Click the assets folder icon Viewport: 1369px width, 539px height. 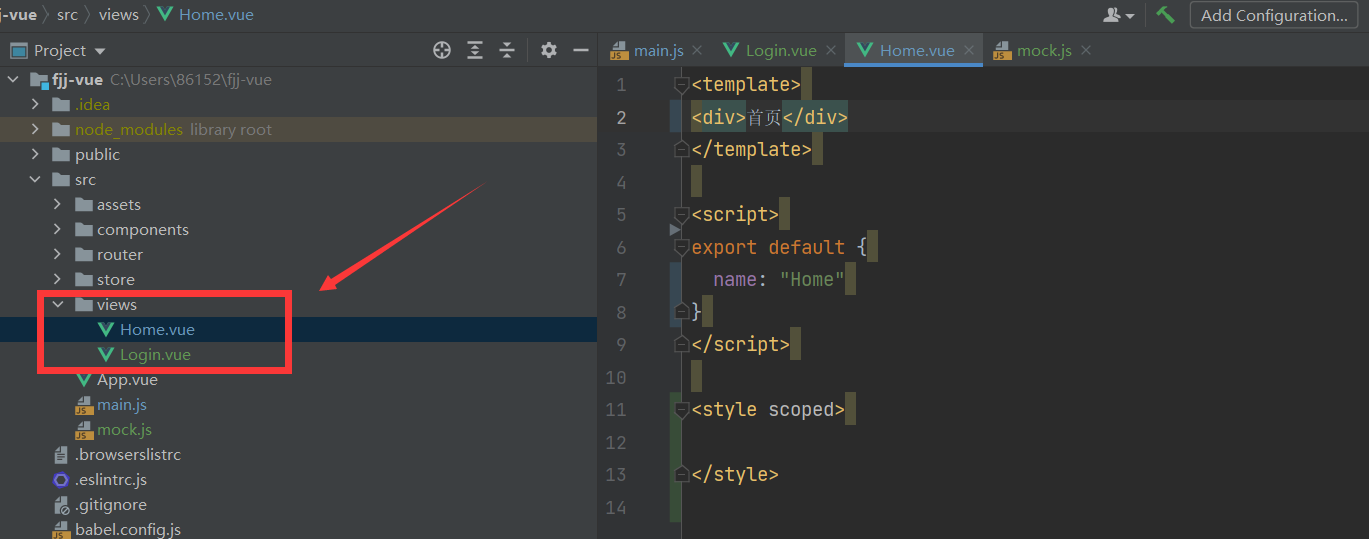[84, 204]
